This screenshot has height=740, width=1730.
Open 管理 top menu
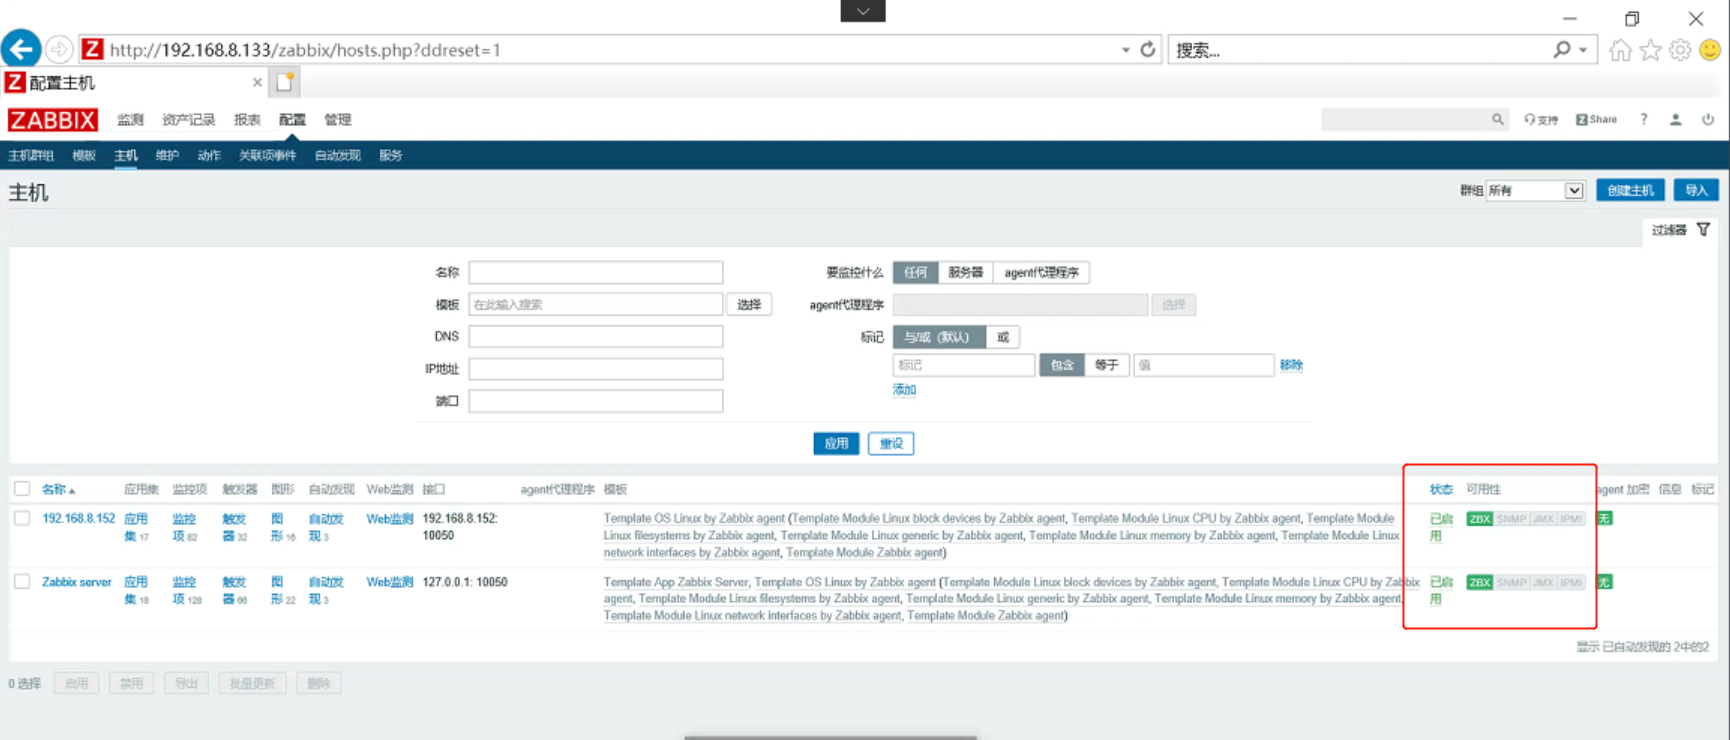click(337, 120)
